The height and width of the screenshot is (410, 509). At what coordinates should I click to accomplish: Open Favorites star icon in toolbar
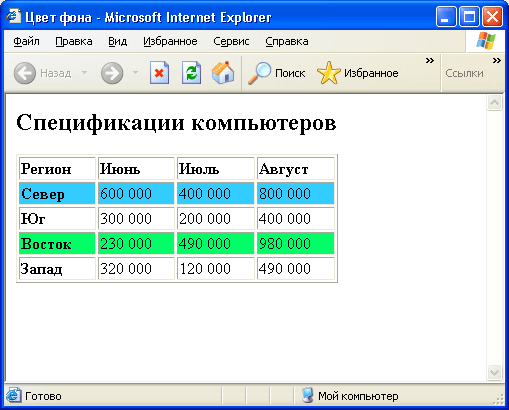328,73
